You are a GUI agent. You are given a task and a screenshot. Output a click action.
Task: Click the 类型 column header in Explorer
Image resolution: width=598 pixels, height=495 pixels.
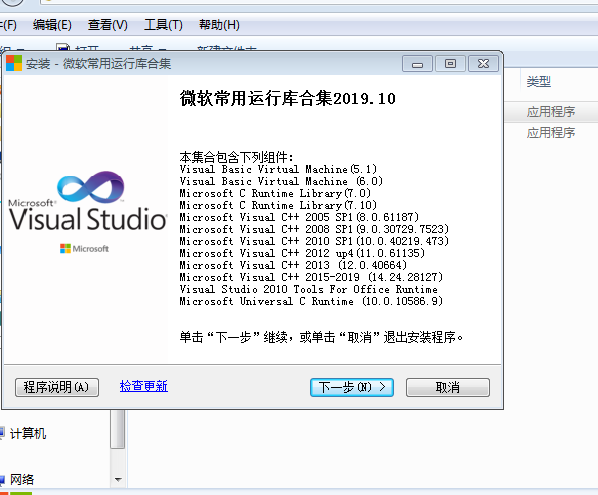pyautogui.click(x=539, y=82)
